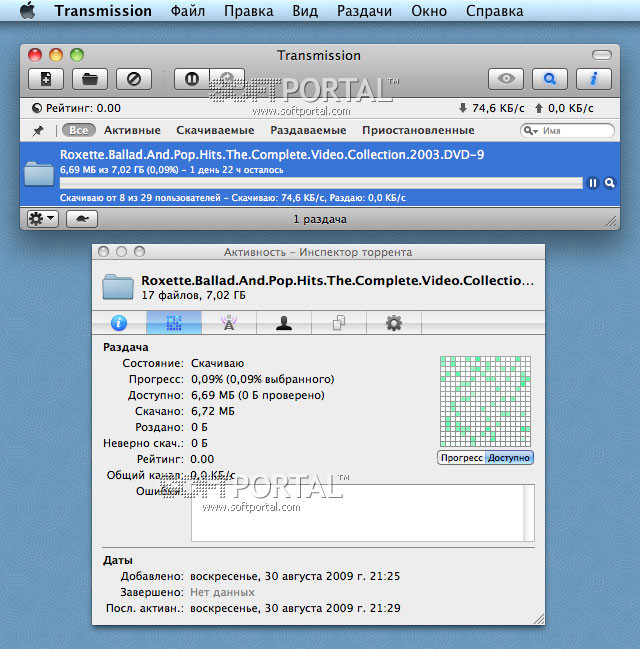Open a torrent file via folder icon
The width and height of the screenshot is (640, 649).
(x=90, y=79)
